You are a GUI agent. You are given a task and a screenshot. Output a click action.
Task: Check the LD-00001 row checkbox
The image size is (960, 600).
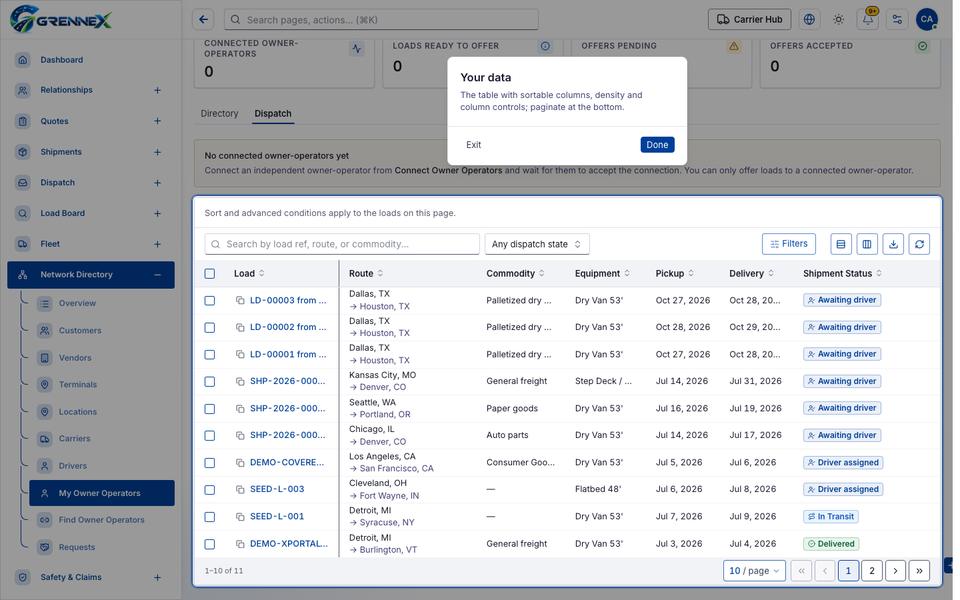pos(210,354)
